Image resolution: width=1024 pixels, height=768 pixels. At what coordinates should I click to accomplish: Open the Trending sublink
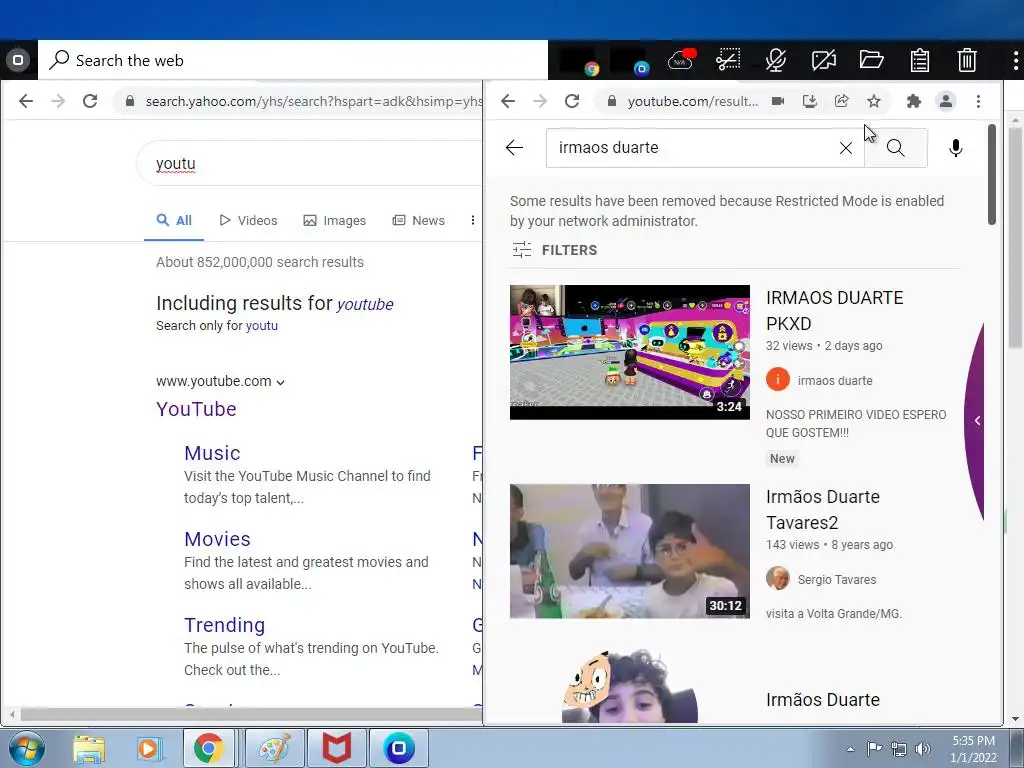coord(224,625)
